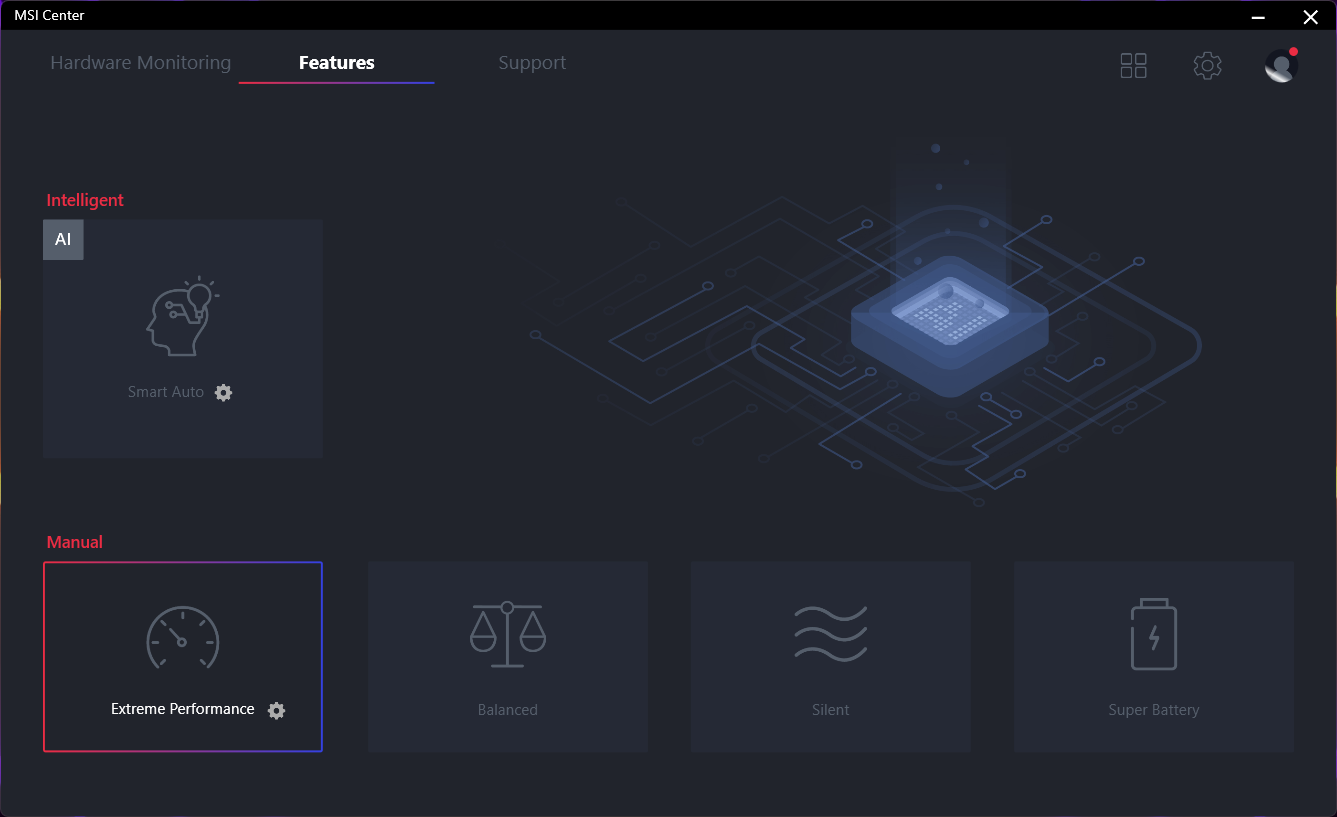Click the Extreme Performance speedometer icon
Image resolution: width=1337 pixels, height=817 pixels.
click(183, 637)
